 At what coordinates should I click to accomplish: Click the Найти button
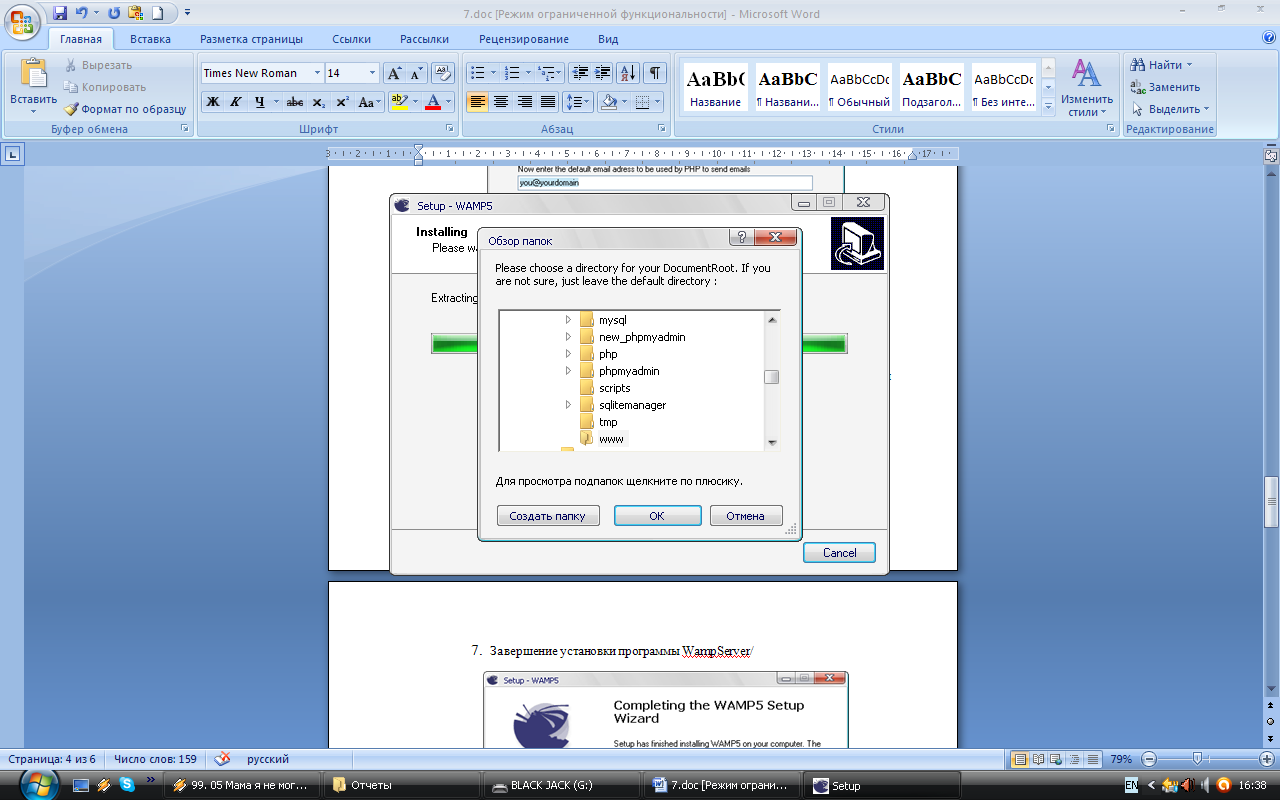[x=1162, y=65]
